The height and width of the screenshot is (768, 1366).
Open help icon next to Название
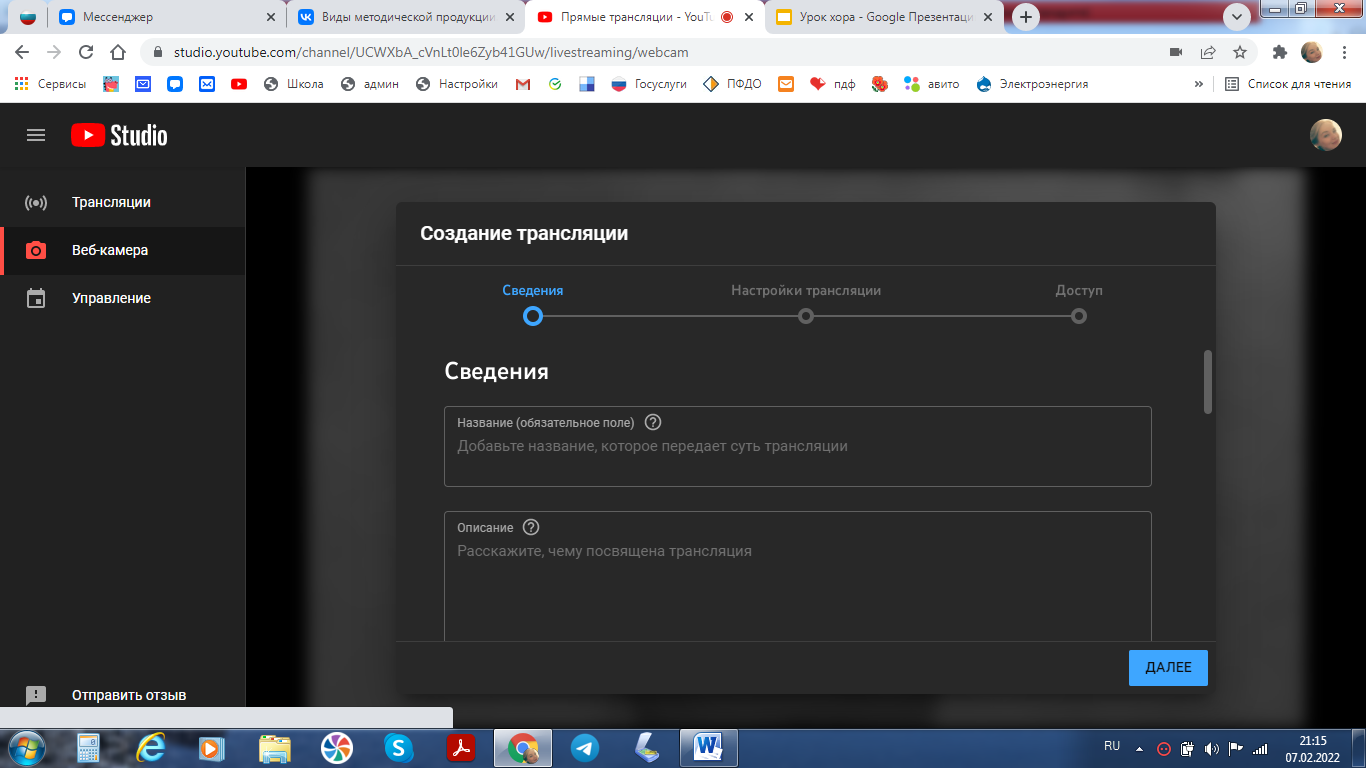coord(653,422)
